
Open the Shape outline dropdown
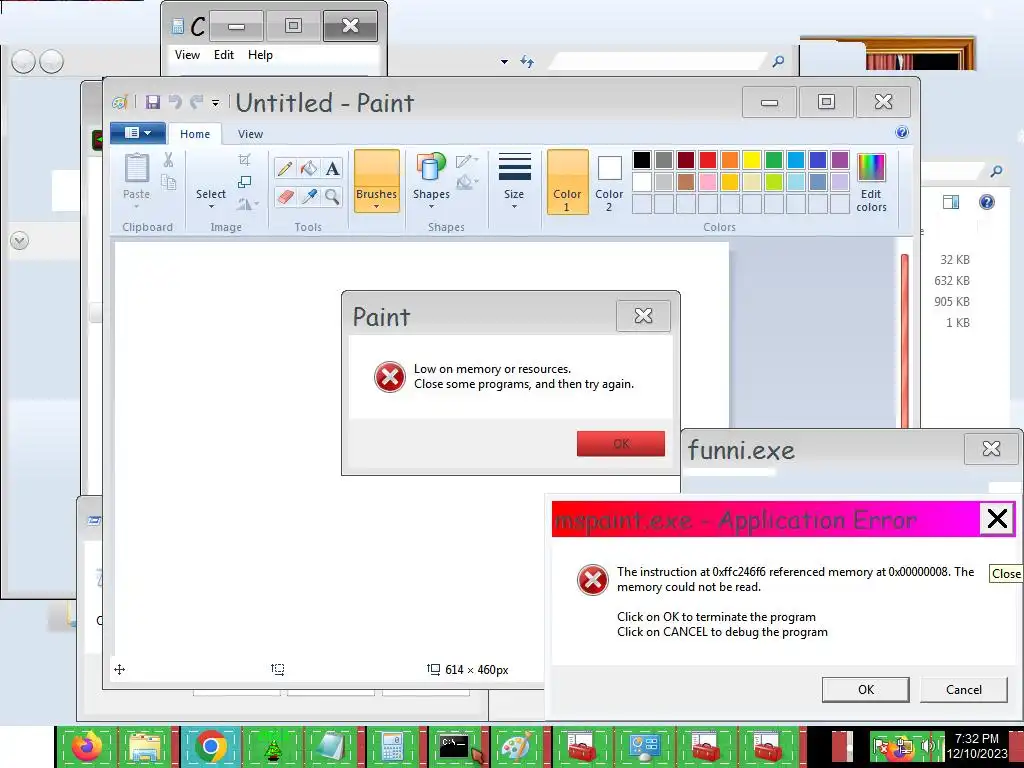[x=467, y=161]
